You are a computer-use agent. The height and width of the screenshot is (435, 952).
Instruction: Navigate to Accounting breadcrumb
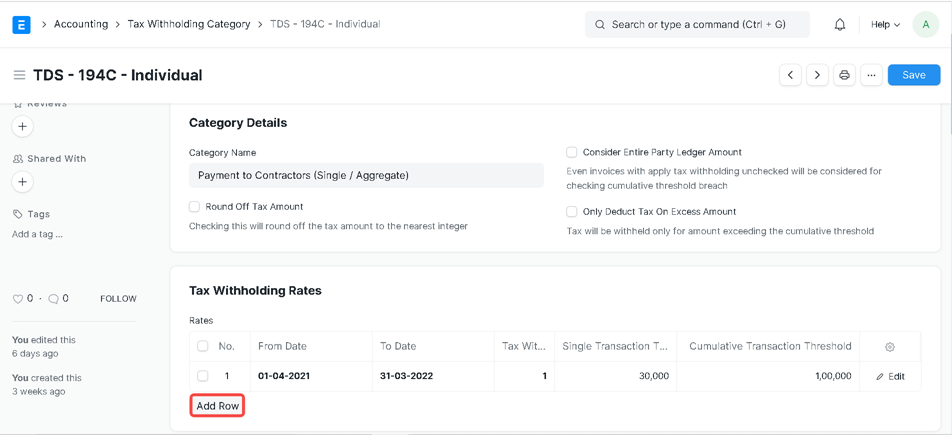tap(81, 24)
